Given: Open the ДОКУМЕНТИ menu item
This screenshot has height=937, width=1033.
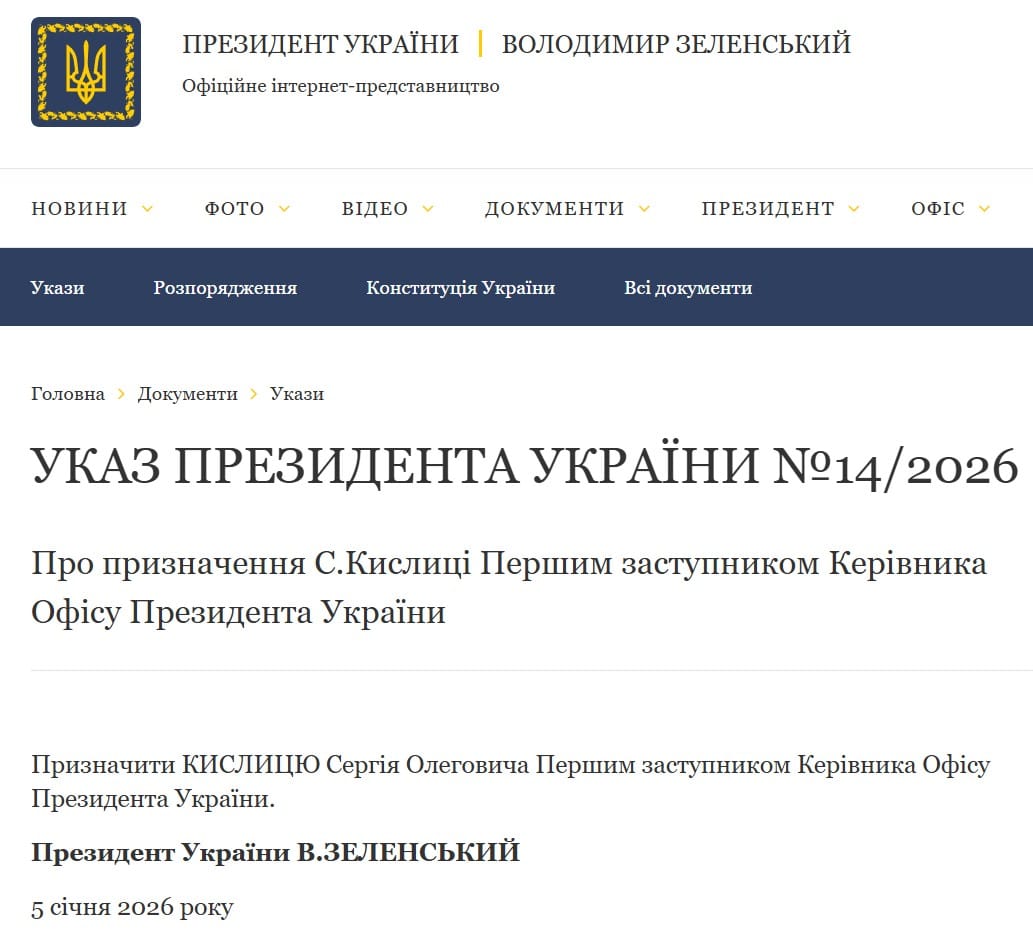Looking at the screenshot, I should (554, 209).
